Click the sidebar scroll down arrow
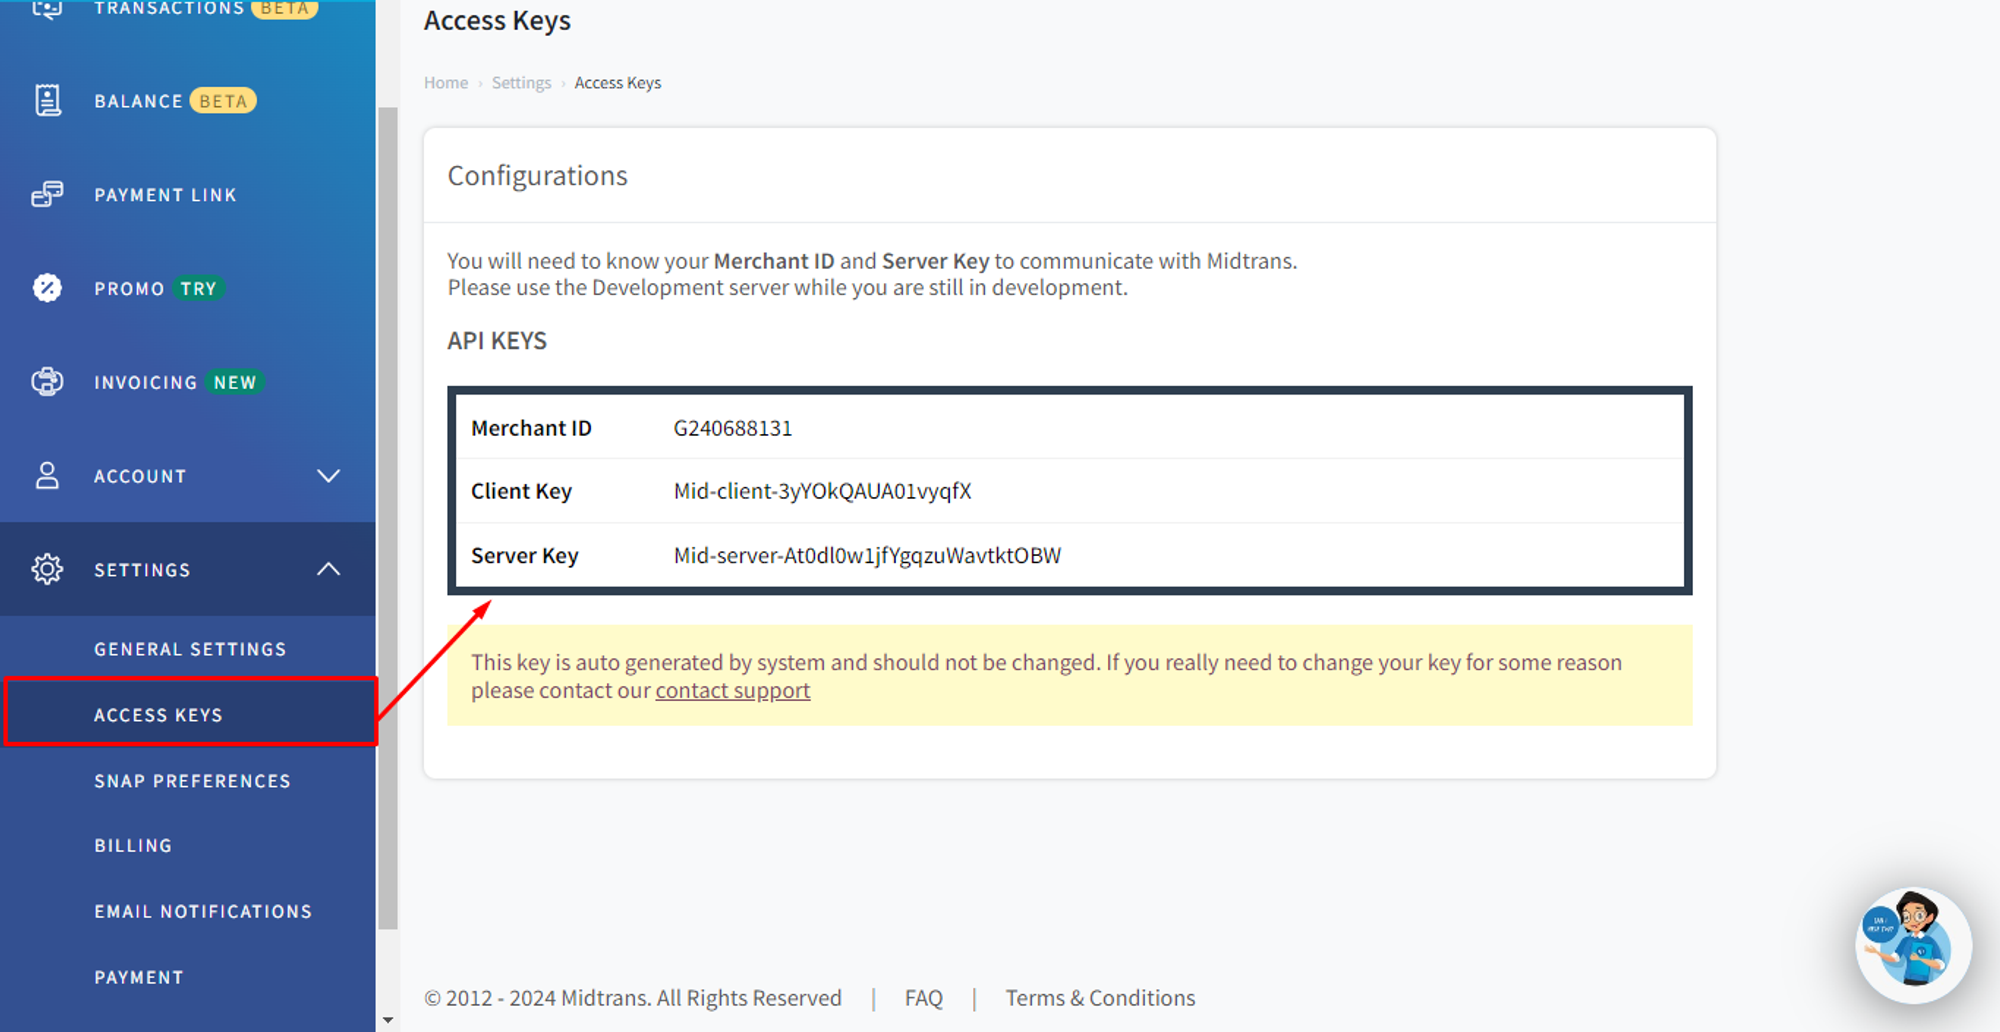Image resolution: width=2000 pixels, height=1032 pixels. point(388,1020)
